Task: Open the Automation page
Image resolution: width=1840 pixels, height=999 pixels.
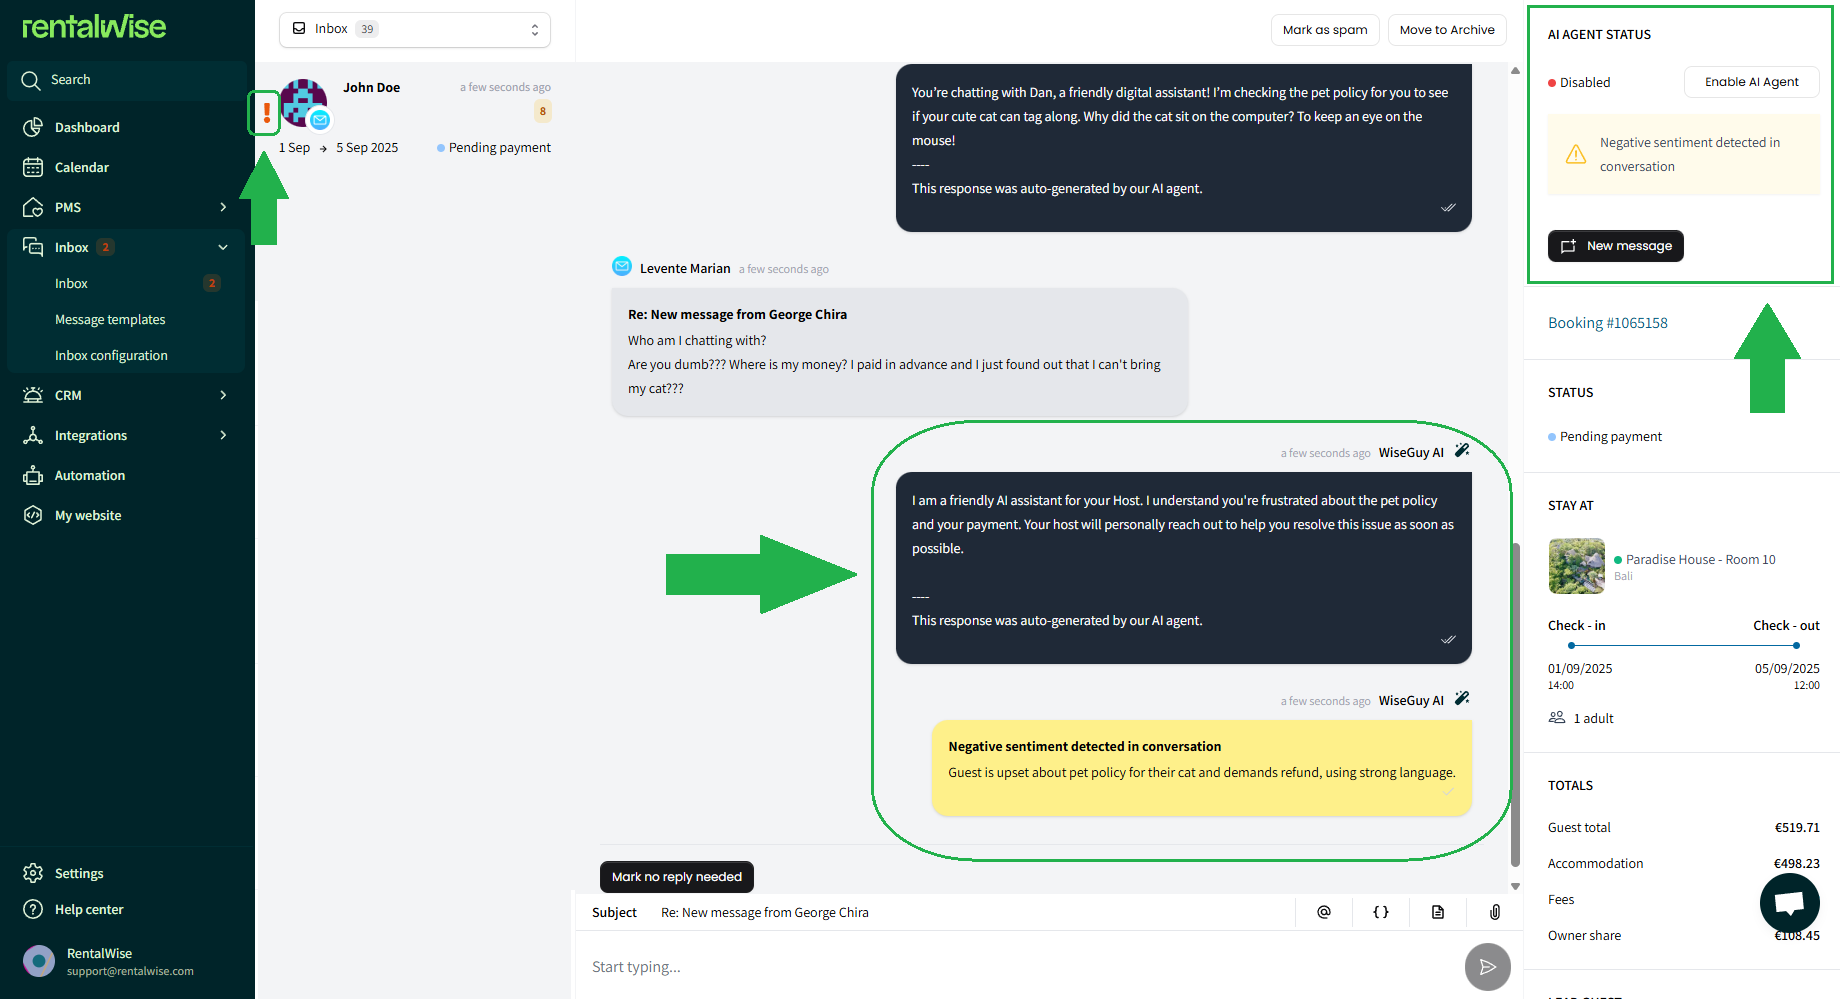Action: 90,475
